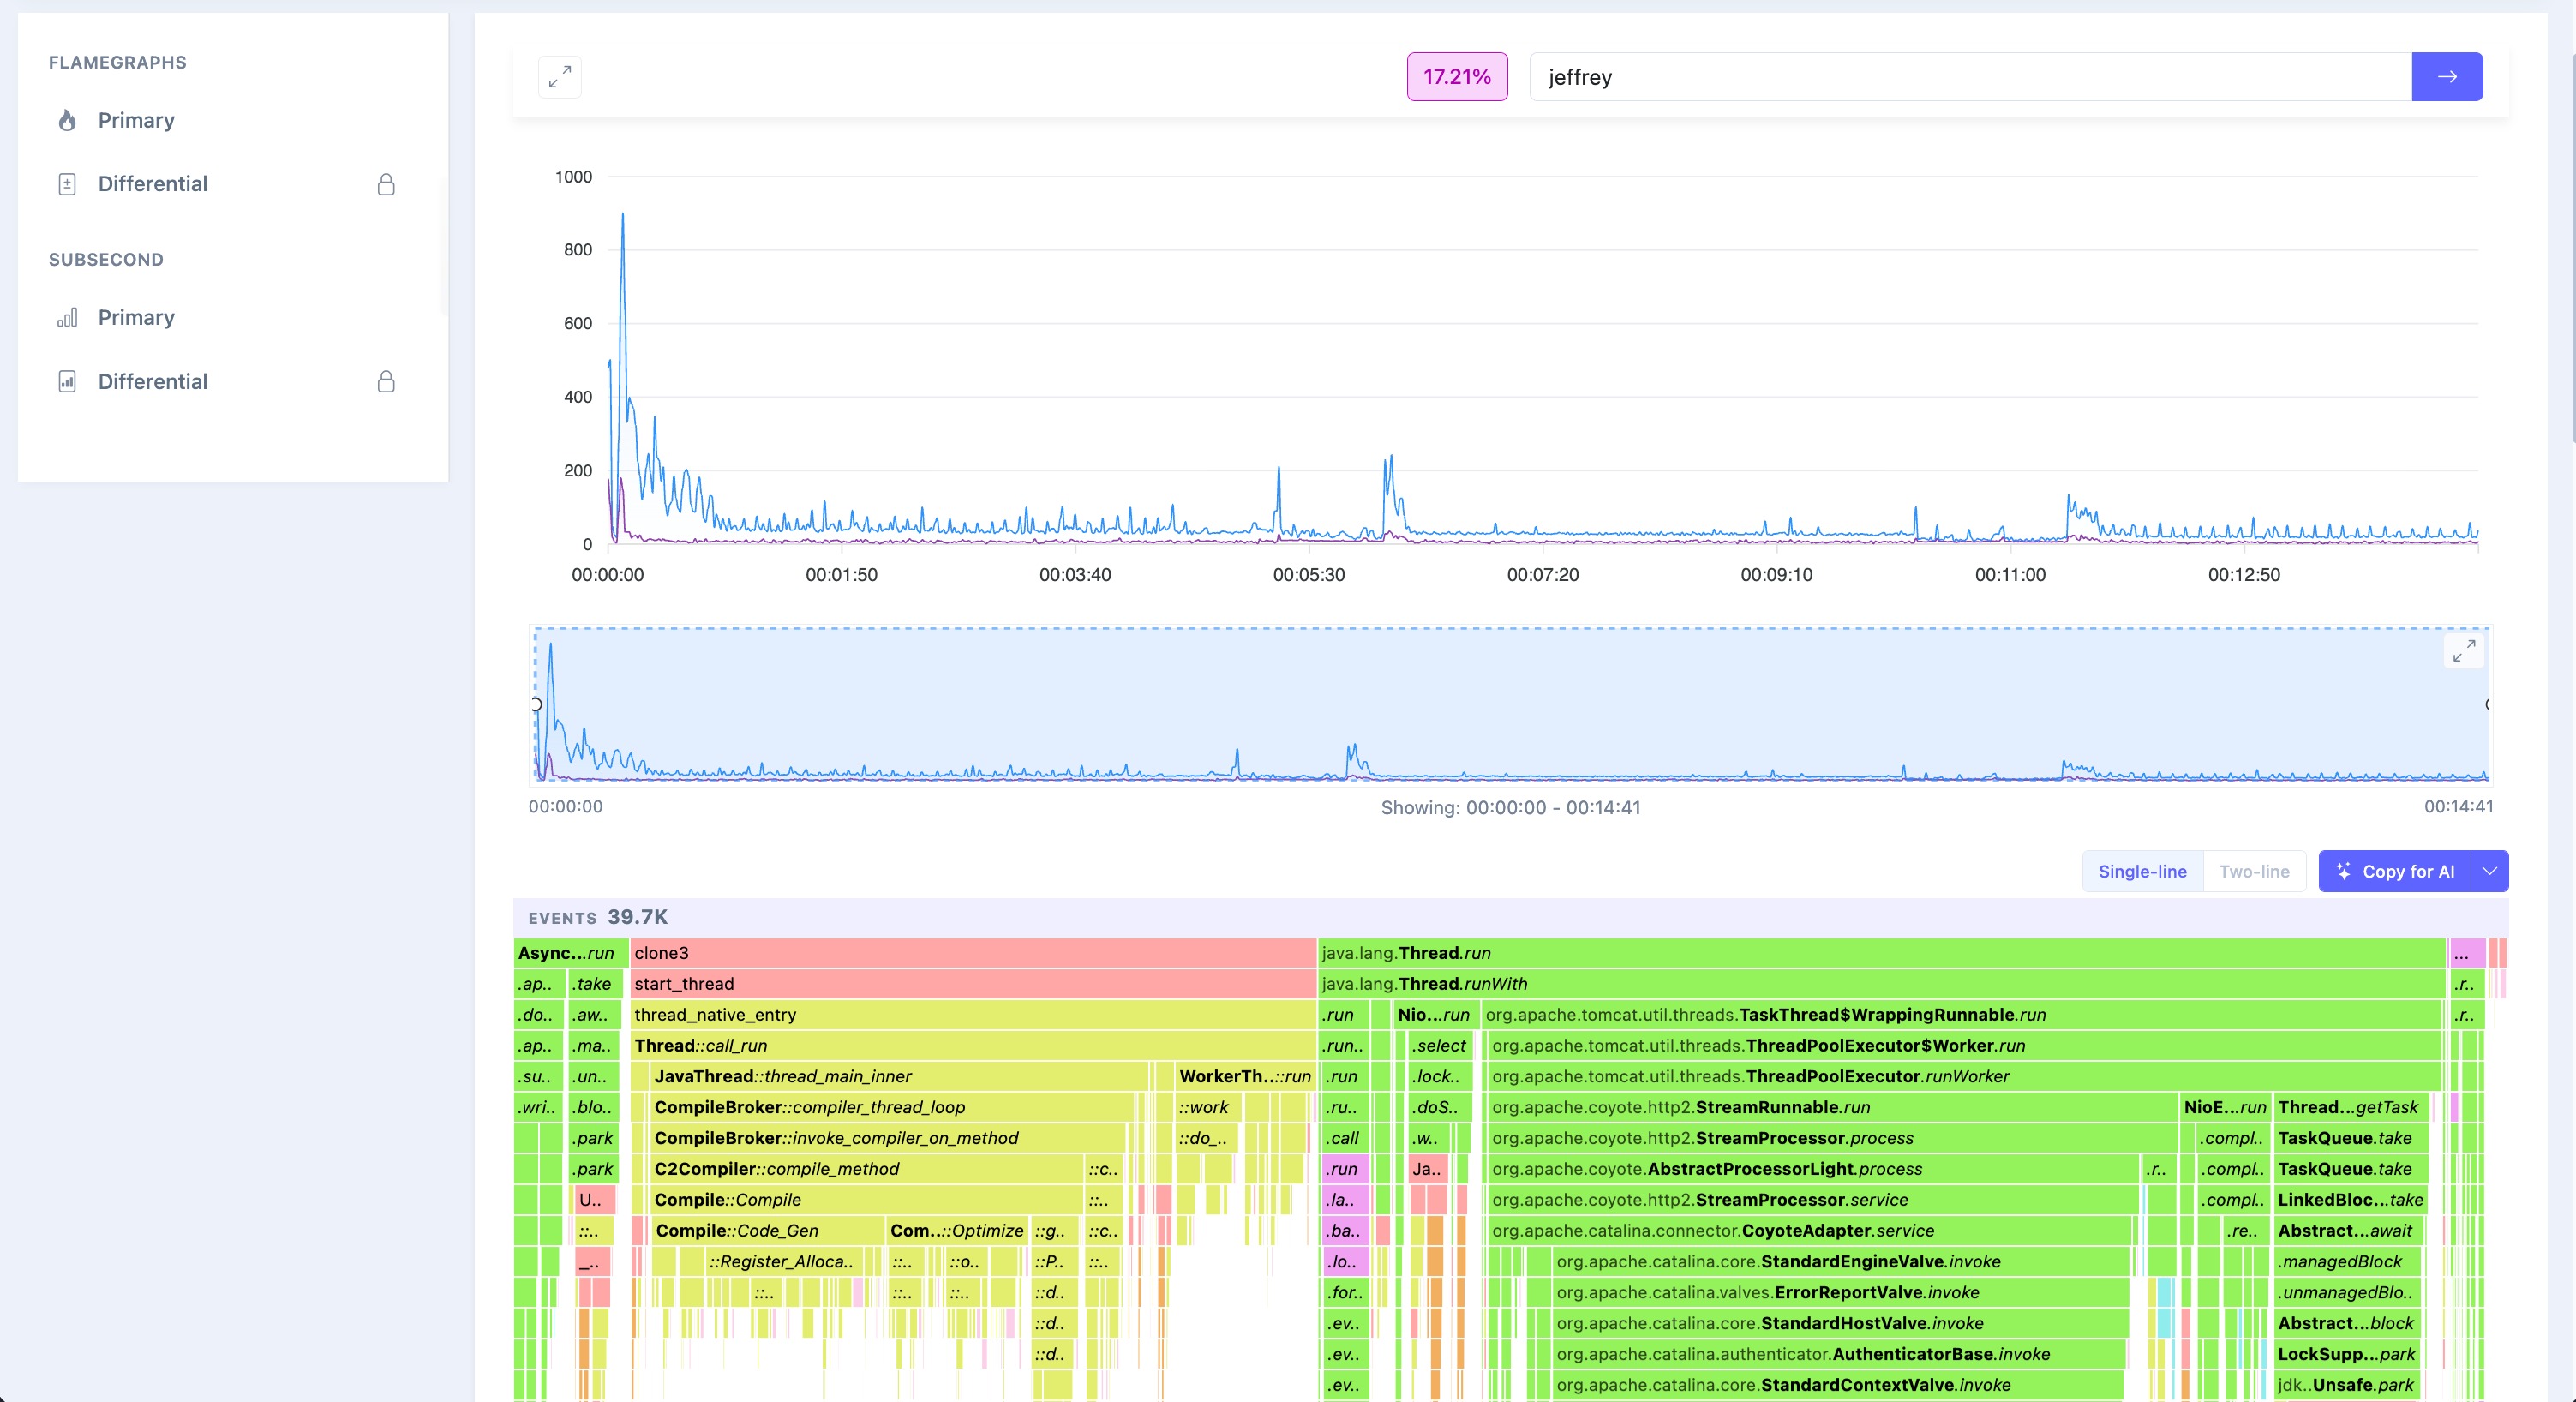
Task: Select the java.lang.Thread.runWith frame
Action: (x=1881, y=984)
